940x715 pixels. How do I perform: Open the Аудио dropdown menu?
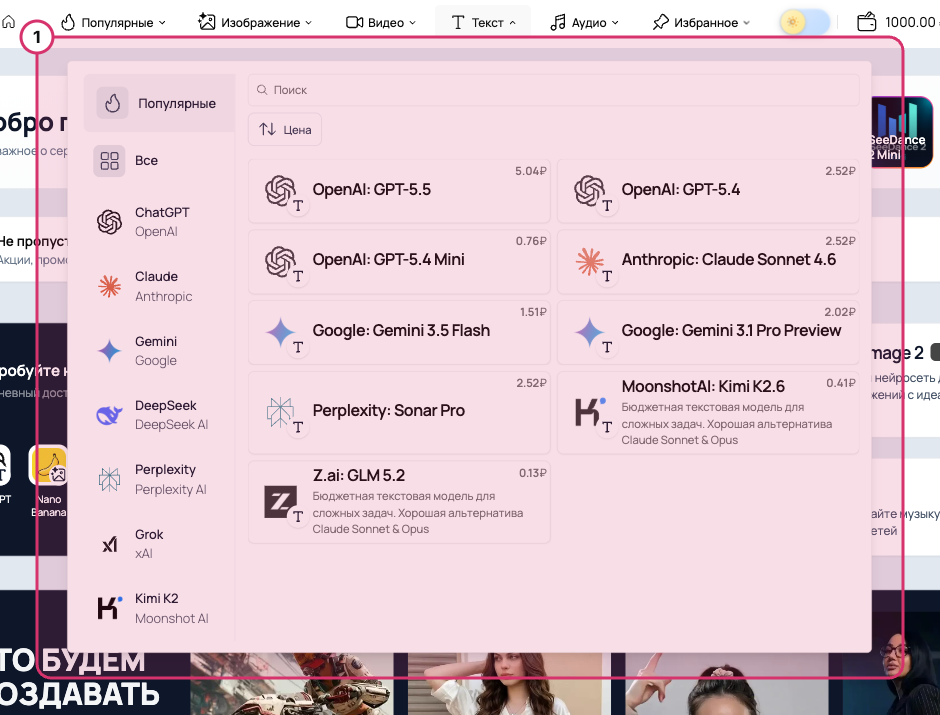pyautogui.click(x=585, y=23)
